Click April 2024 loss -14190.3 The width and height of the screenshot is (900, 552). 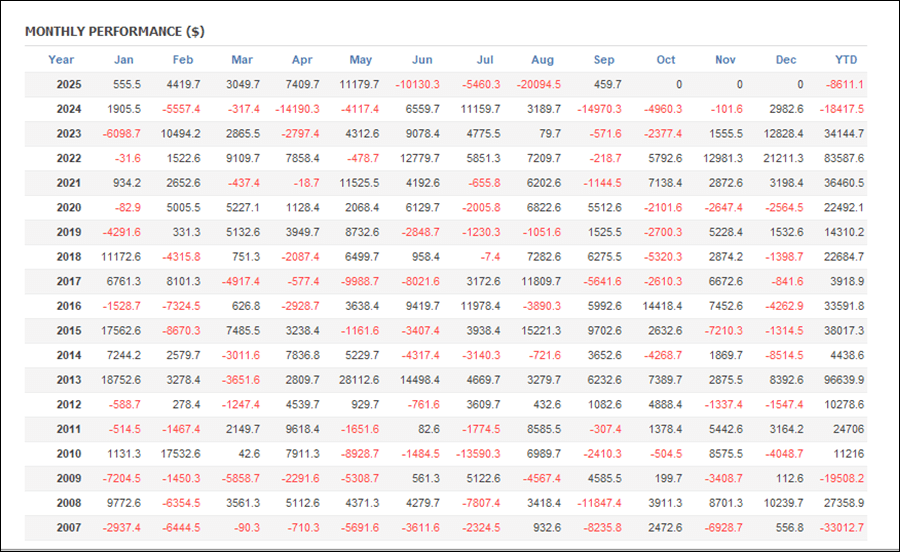(300, 109)
